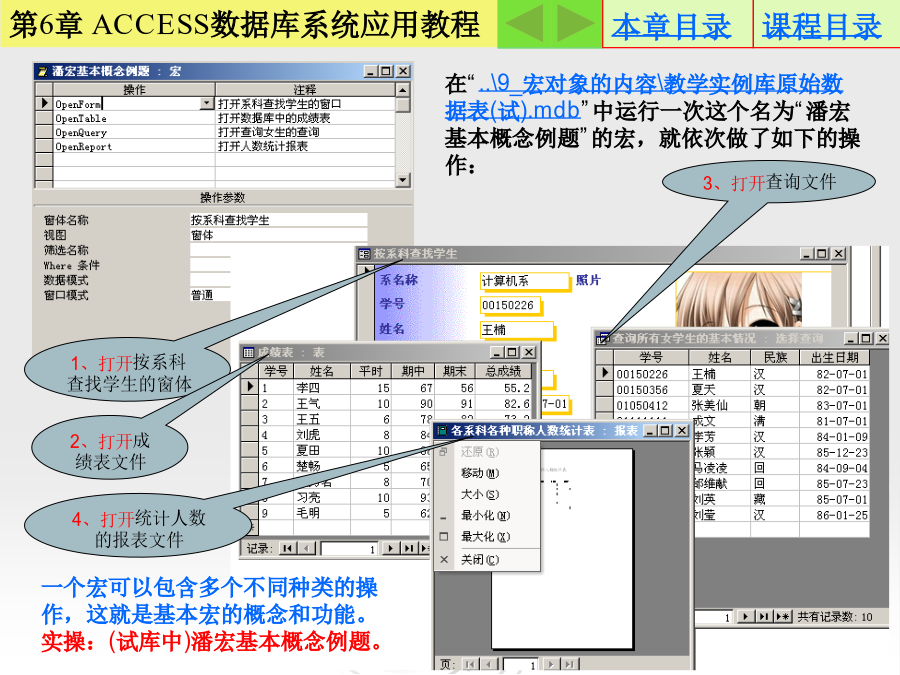
Task: Click the 窗口模式 field showing 普通
Action: [210, 295]
